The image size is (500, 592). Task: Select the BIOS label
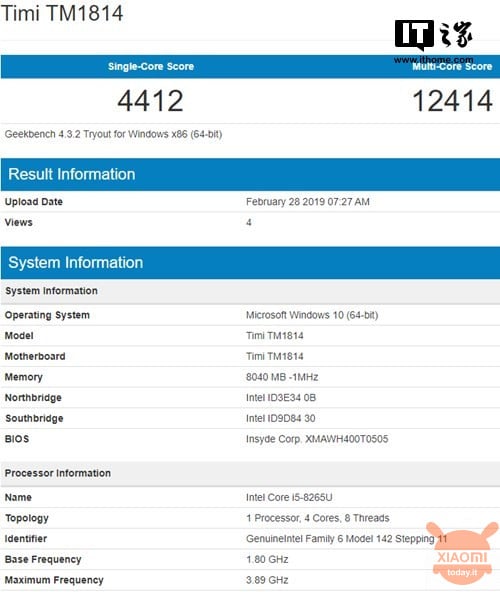point(17,439)
